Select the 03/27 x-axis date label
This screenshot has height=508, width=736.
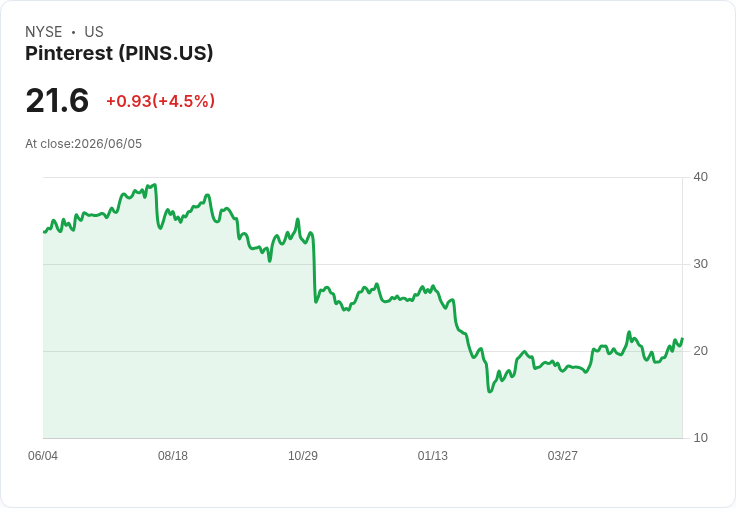[x=562, y=455]
